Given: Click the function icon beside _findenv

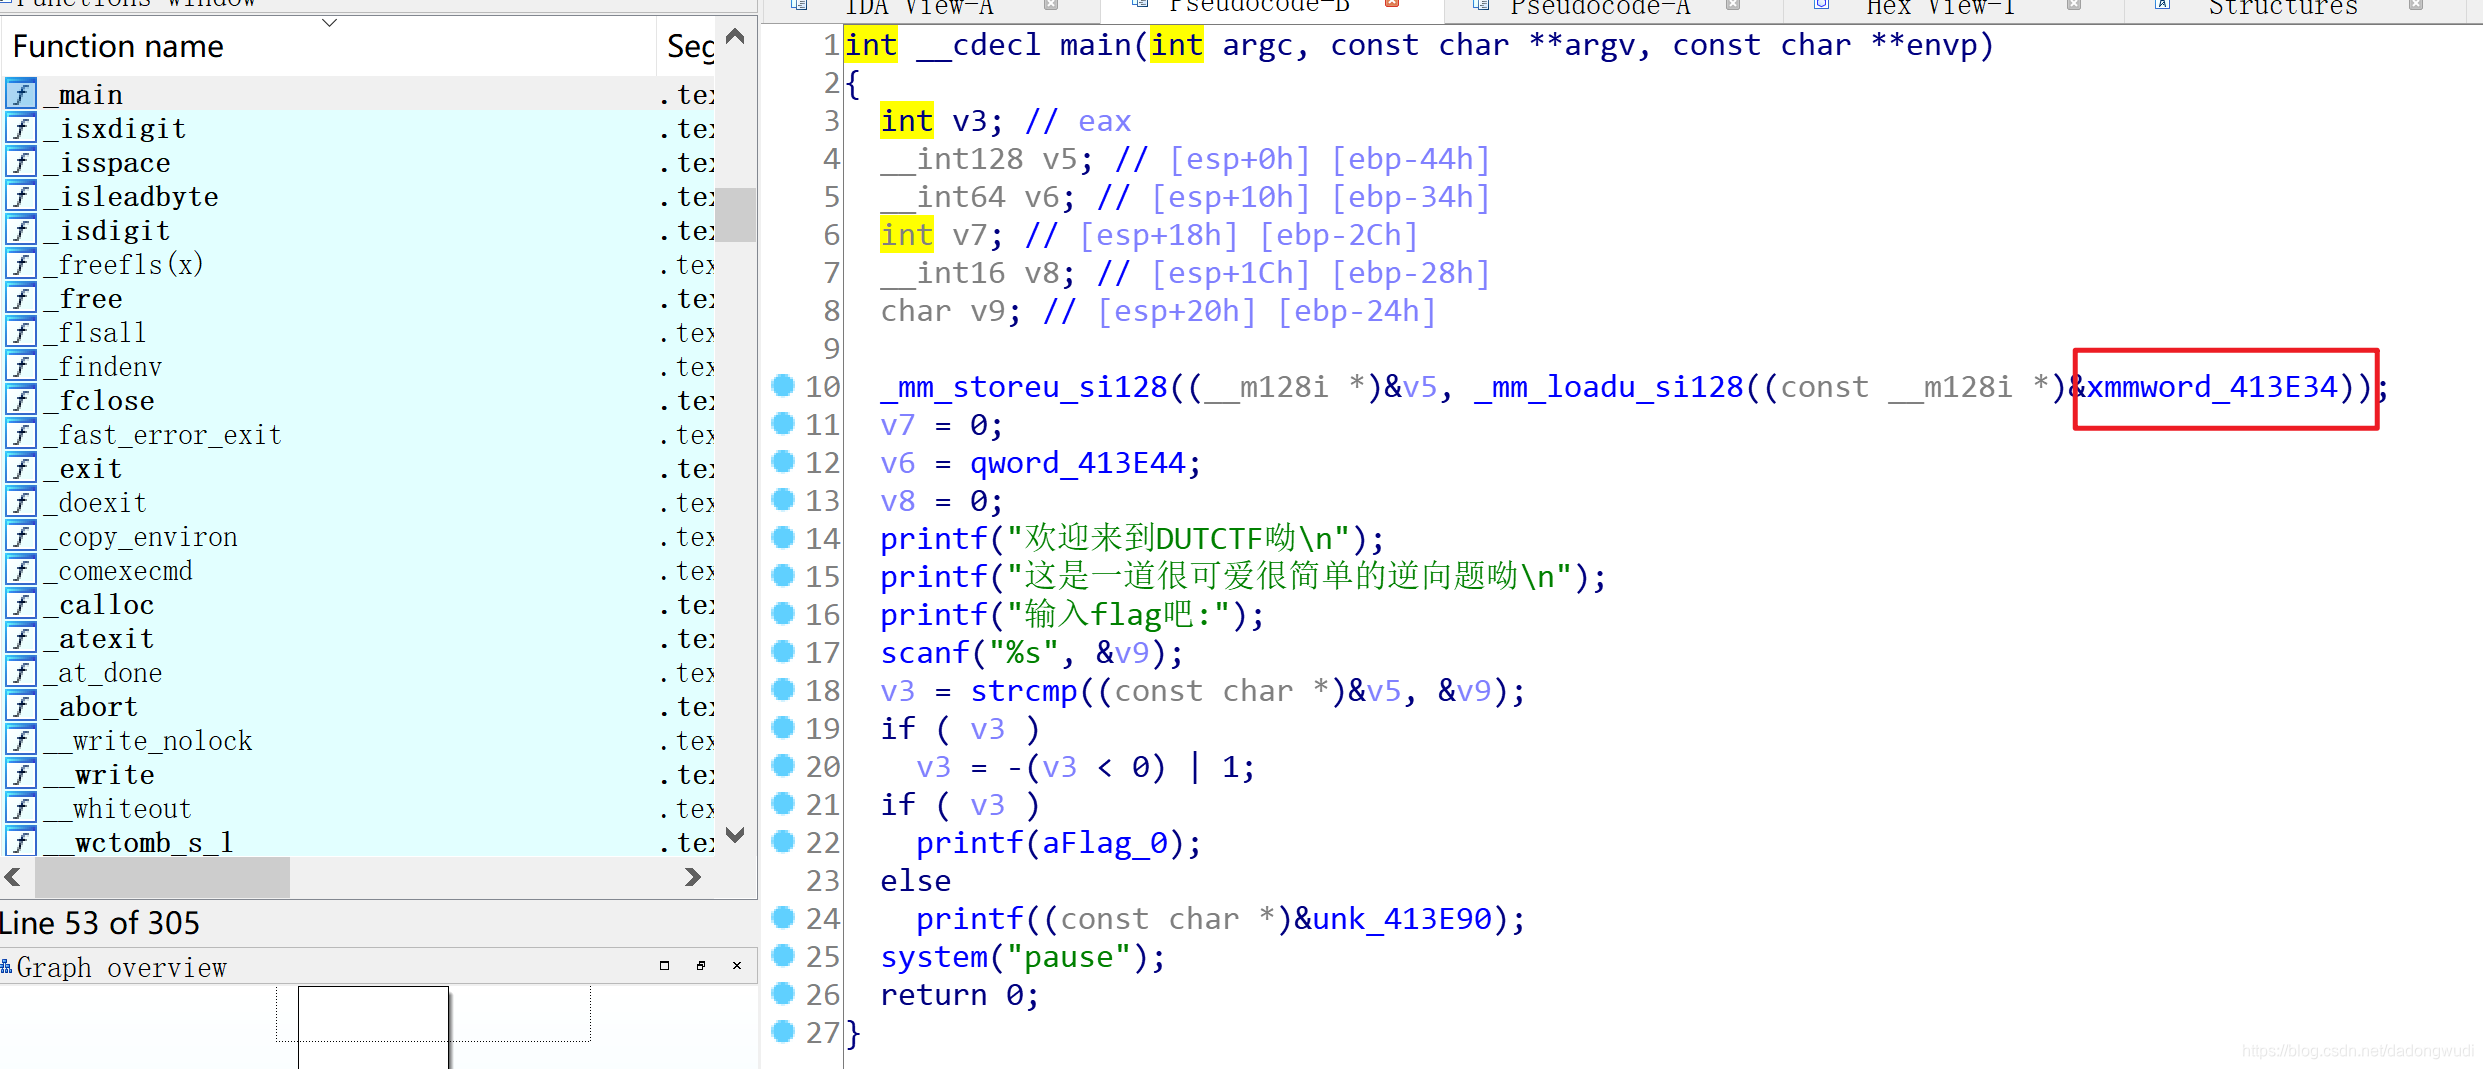Looking at the screenshot, I should click(21, 366).
